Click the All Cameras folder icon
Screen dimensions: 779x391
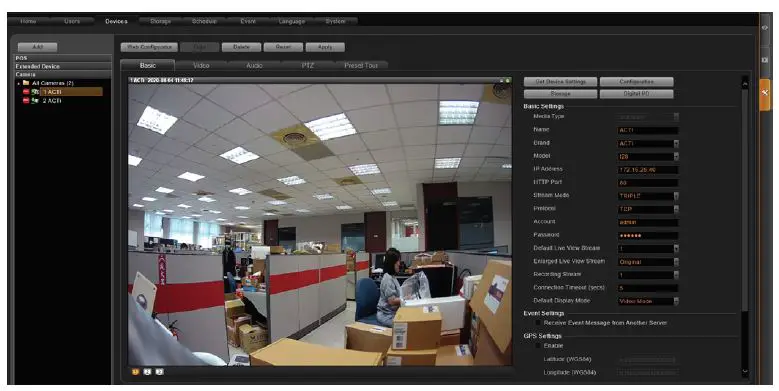click(x=26, y=83)
